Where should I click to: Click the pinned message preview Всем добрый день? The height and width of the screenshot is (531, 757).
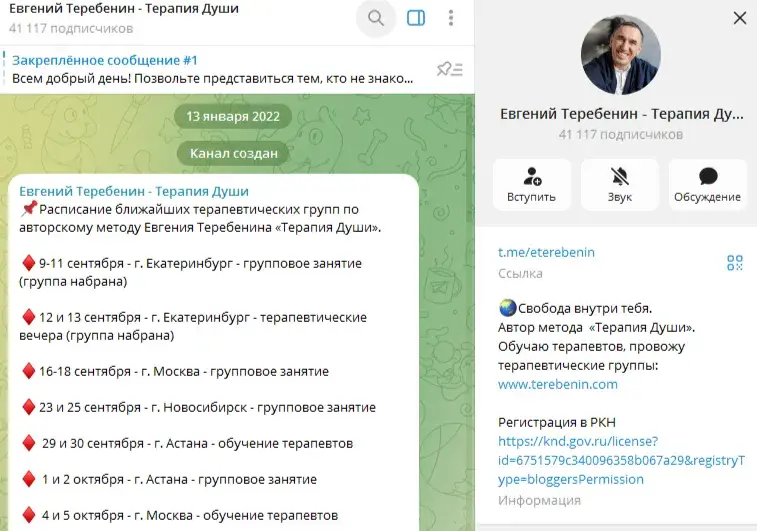[212, 78]
